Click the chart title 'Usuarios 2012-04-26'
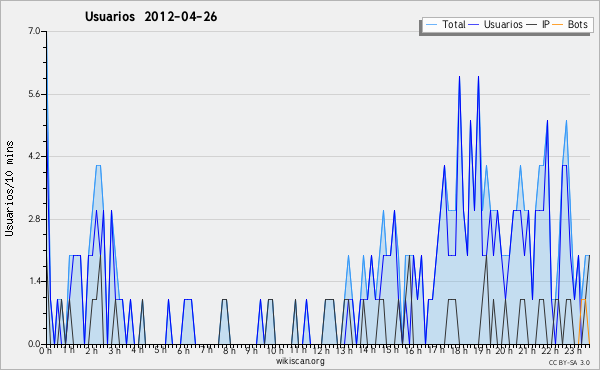 pyautogui.click(x=151, y=17)
